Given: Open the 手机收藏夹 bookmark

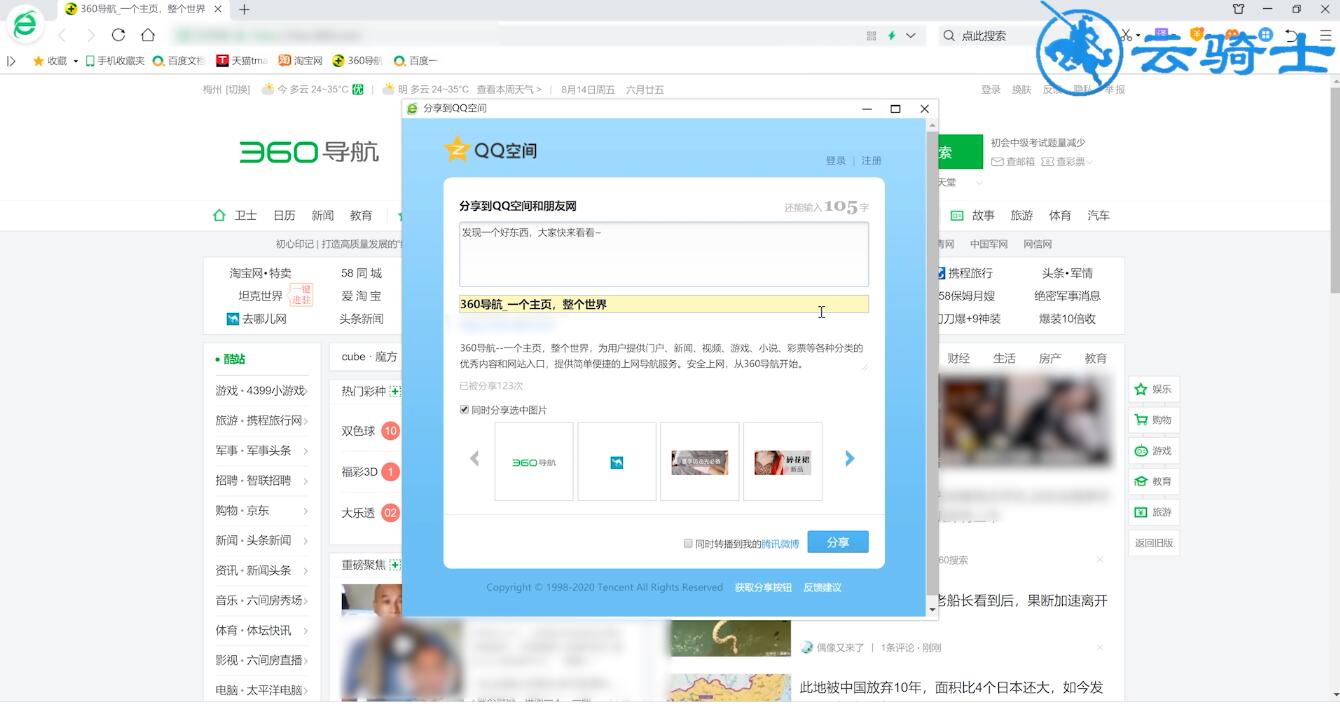Looking at the screenshot, I should (x=115, y=61).
